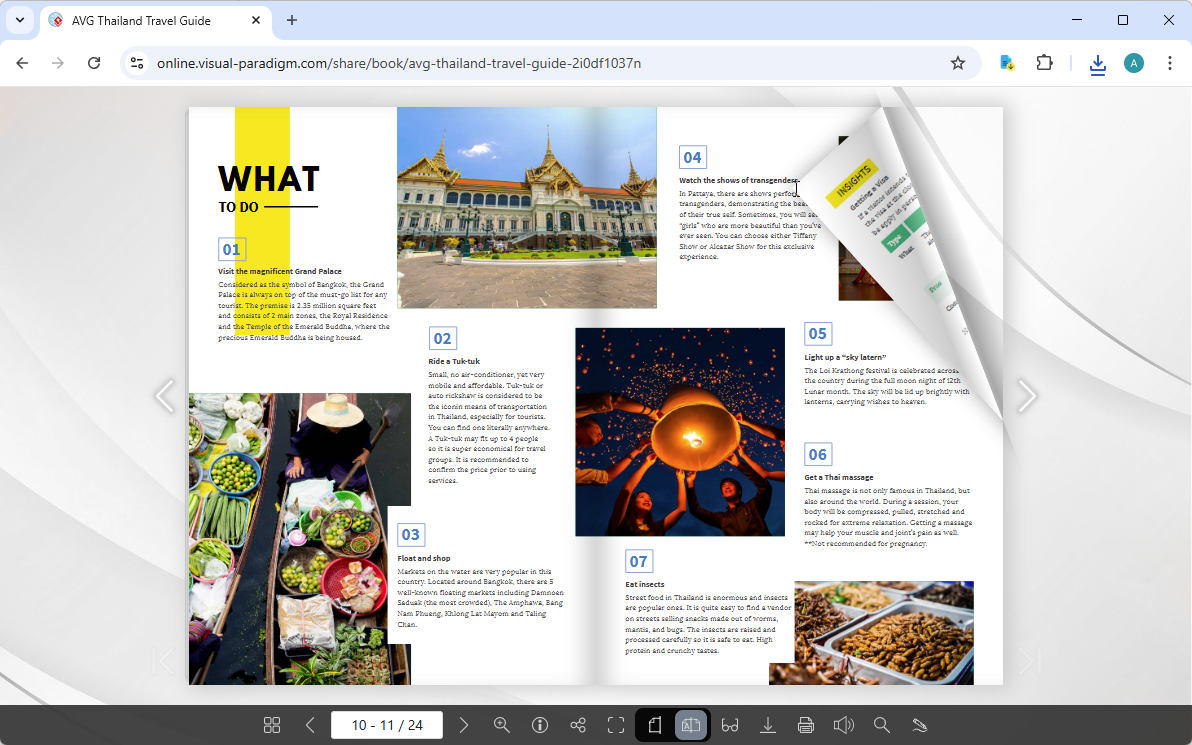Print the travel guide
Image resolution: width=1192 pixels, height=745 pixels.
[806, 724]
